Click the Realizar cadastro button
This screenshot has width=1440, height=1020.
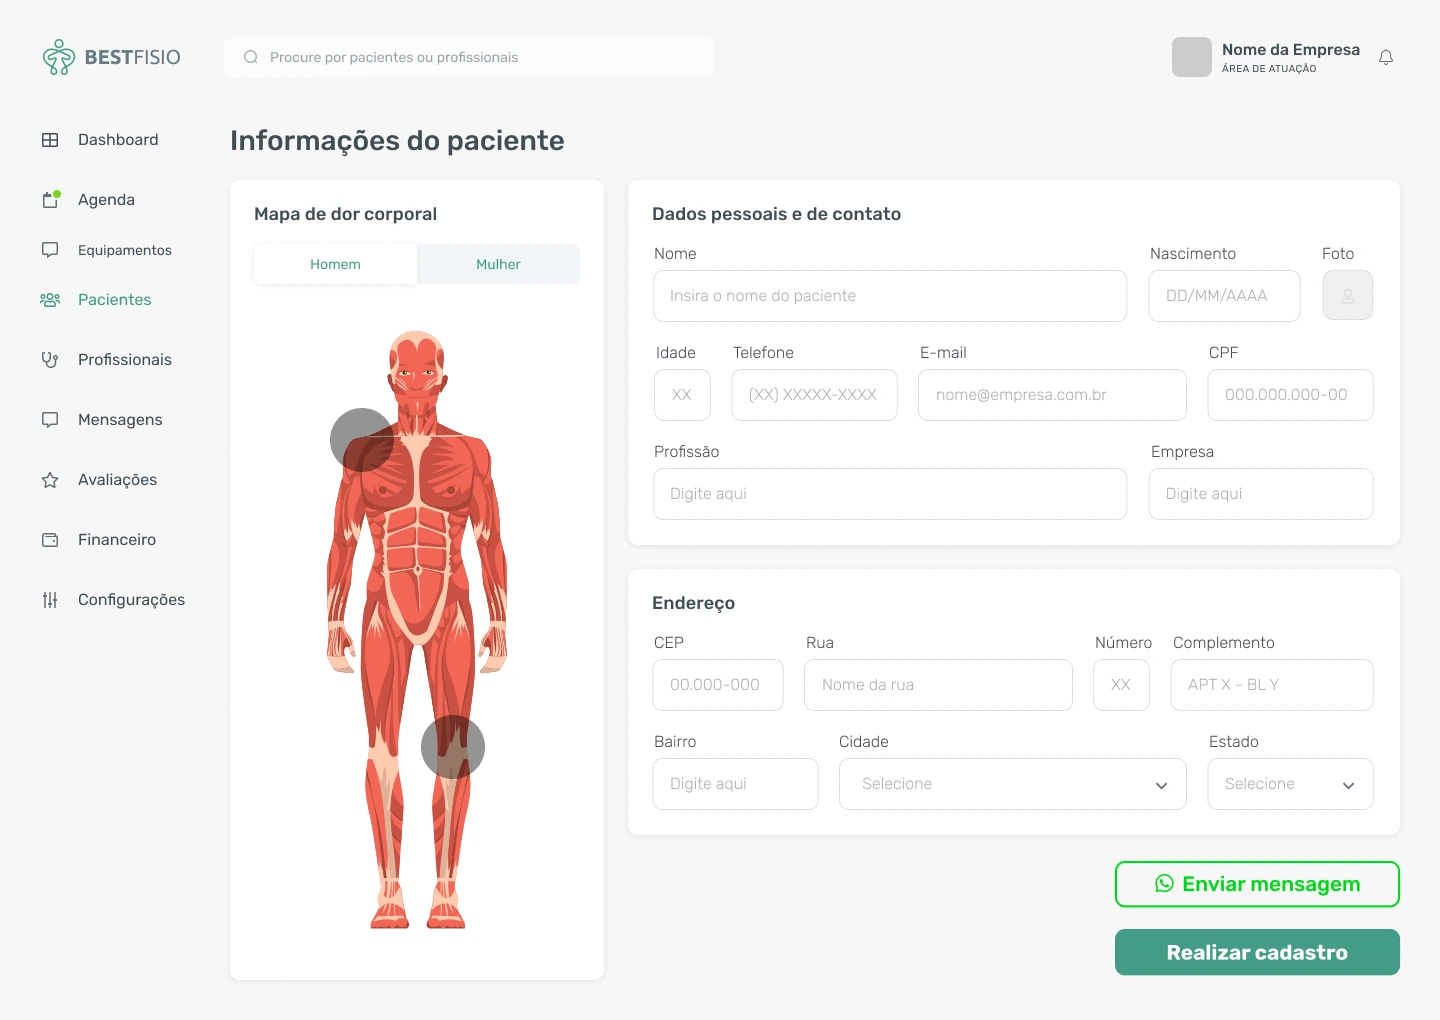[1257, 952]
